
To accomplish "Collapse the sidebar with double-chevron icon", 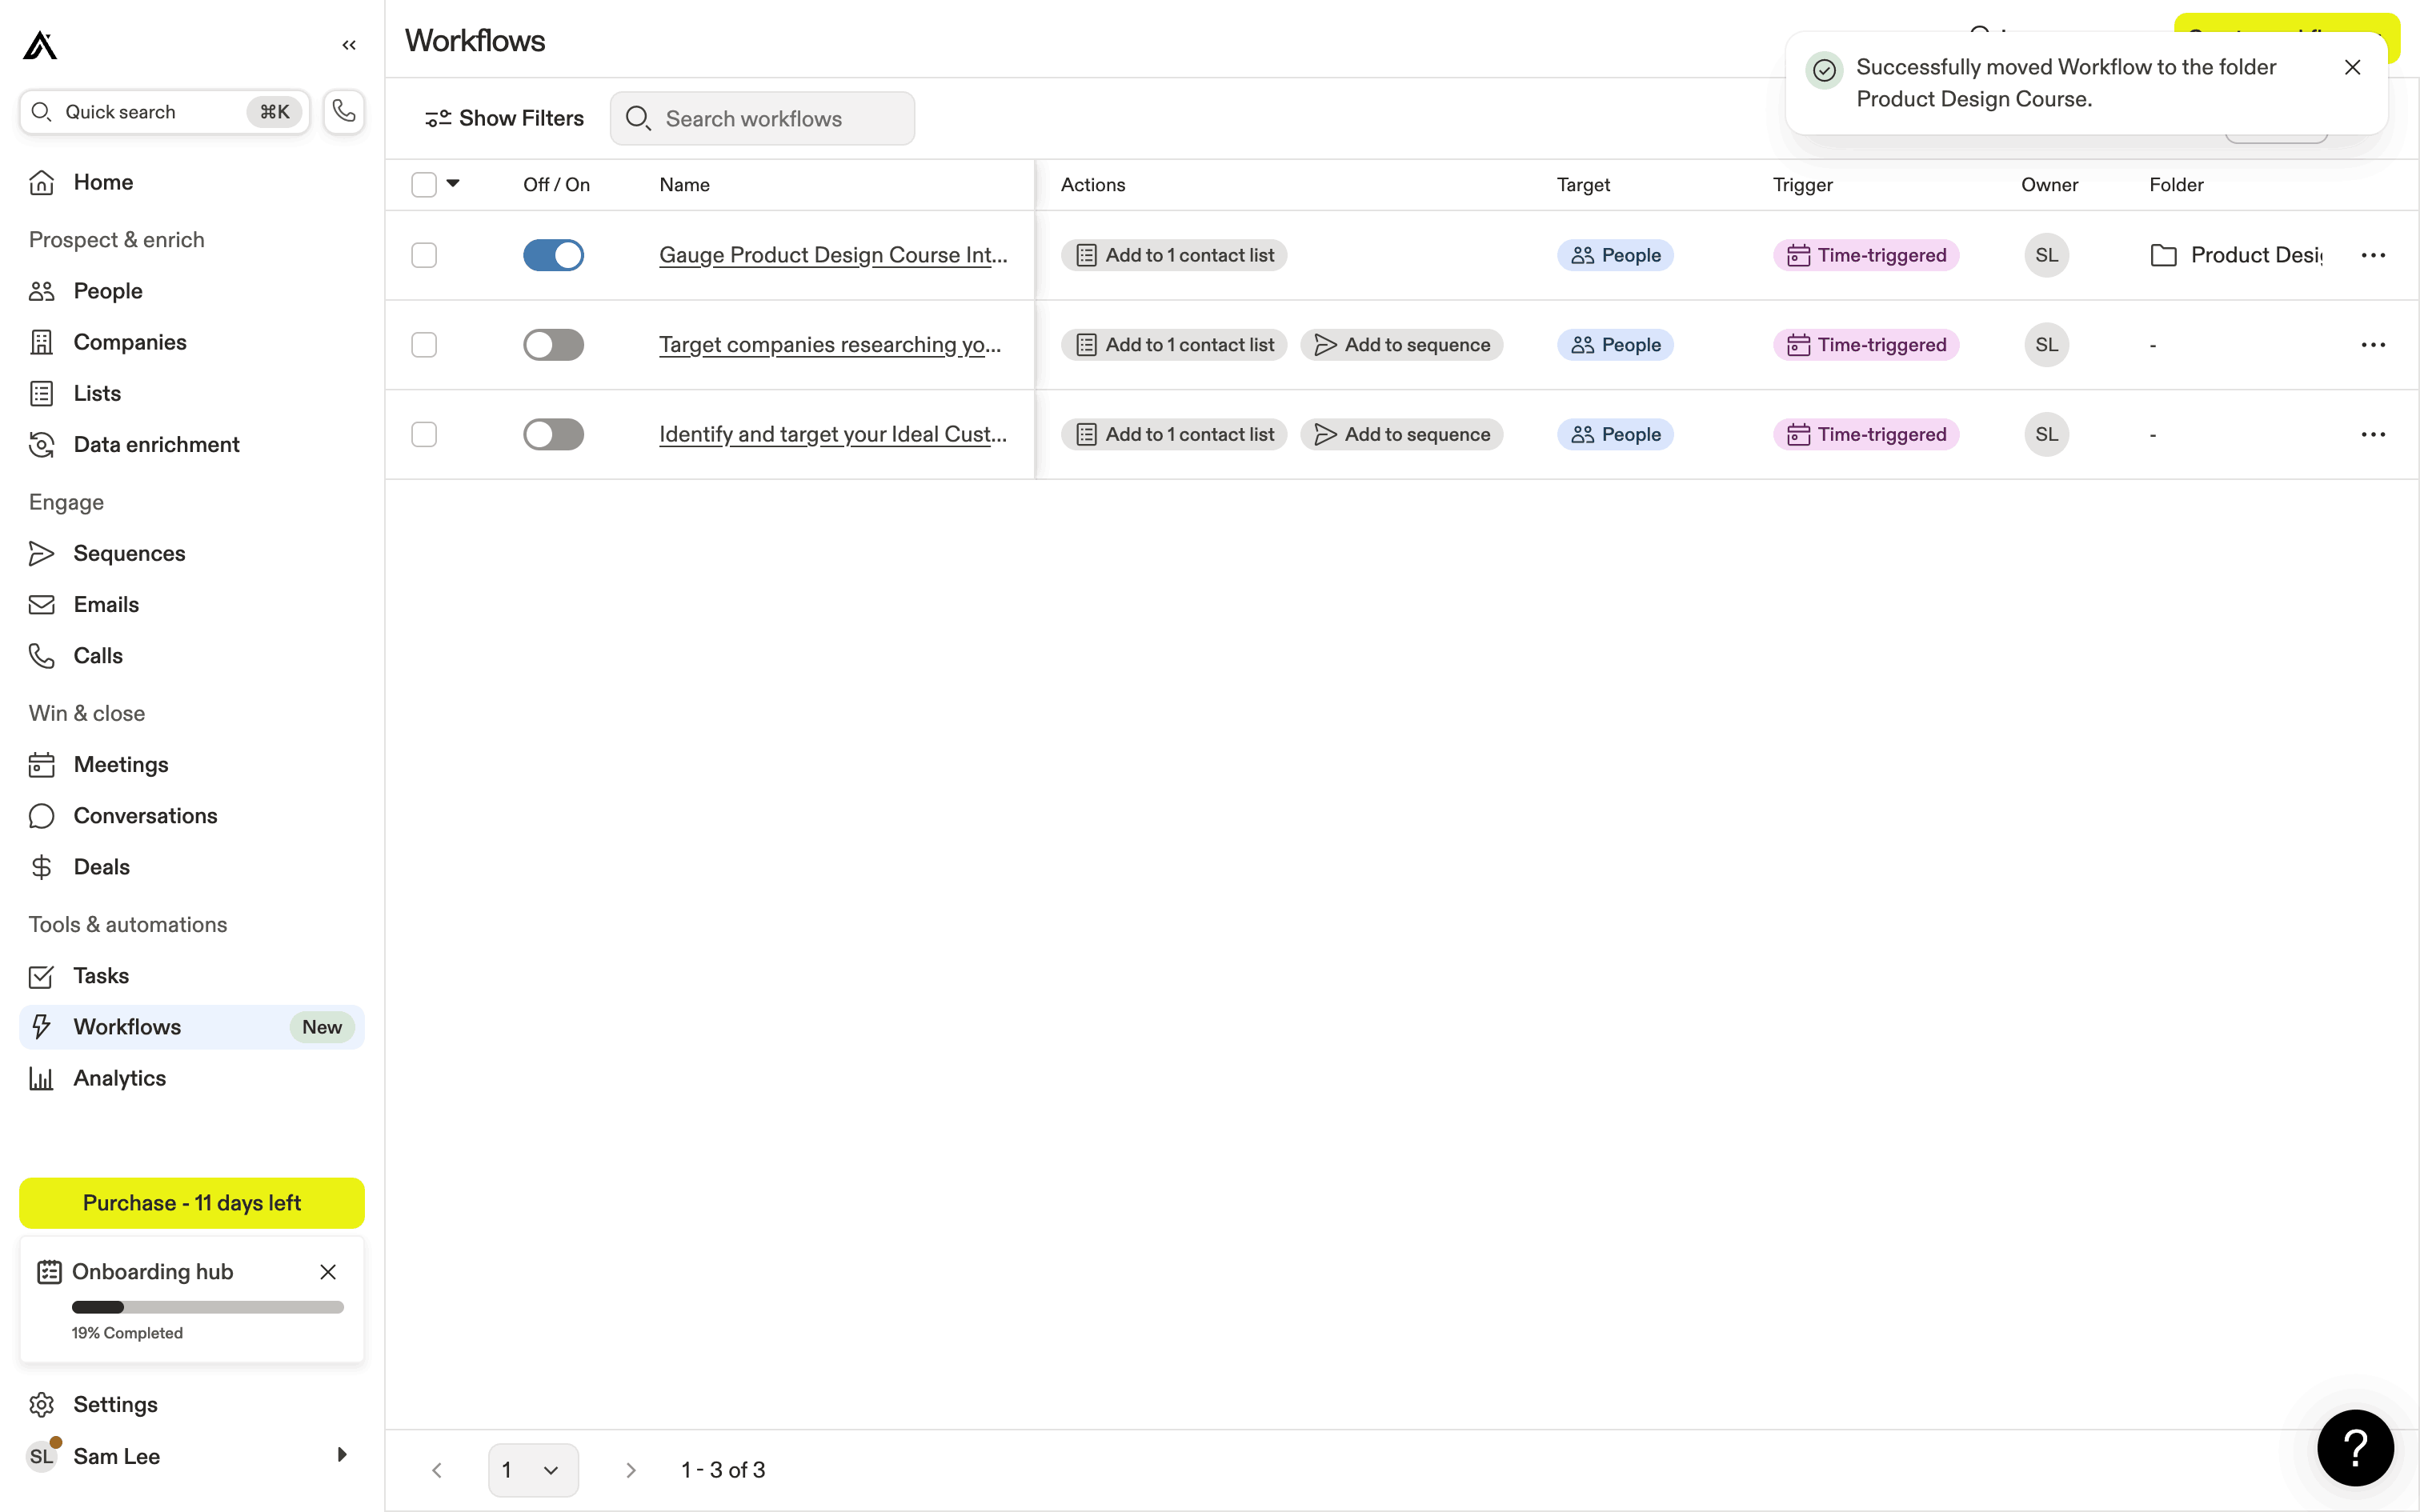I will pos(349,45).
